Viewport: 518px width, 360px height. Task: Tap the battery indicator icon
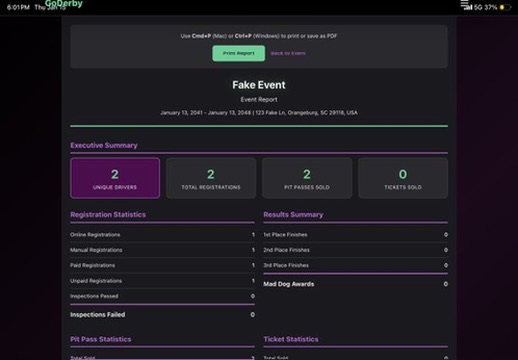(505, 7)
